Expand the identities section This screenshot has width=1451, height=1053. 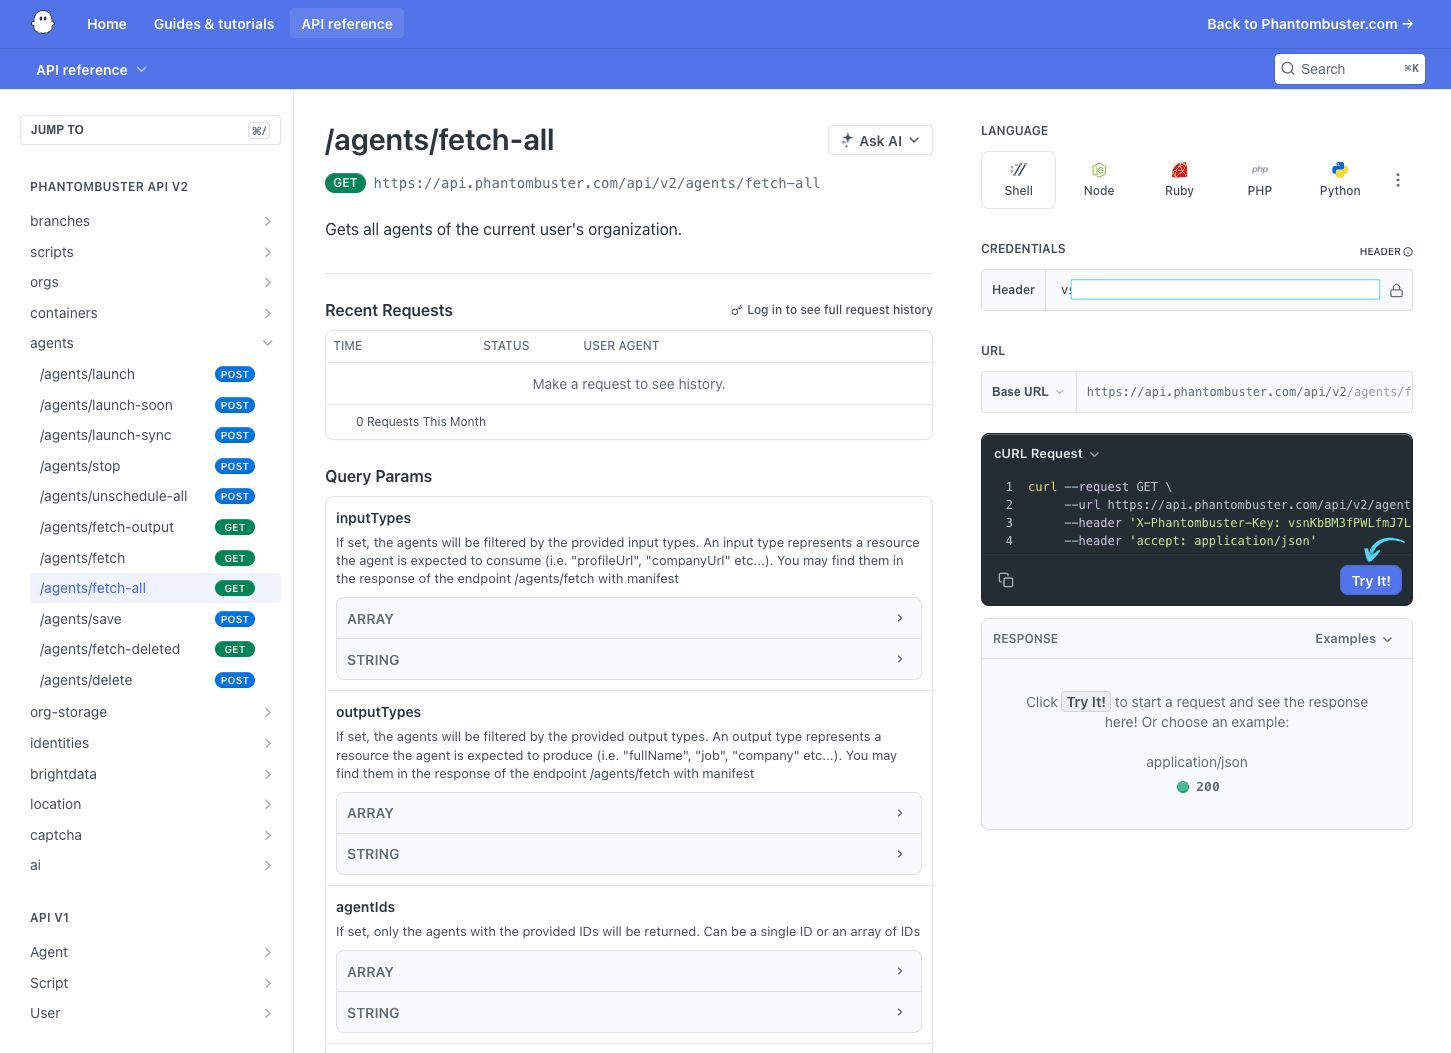pyautogui.click(x=155, y=743)
